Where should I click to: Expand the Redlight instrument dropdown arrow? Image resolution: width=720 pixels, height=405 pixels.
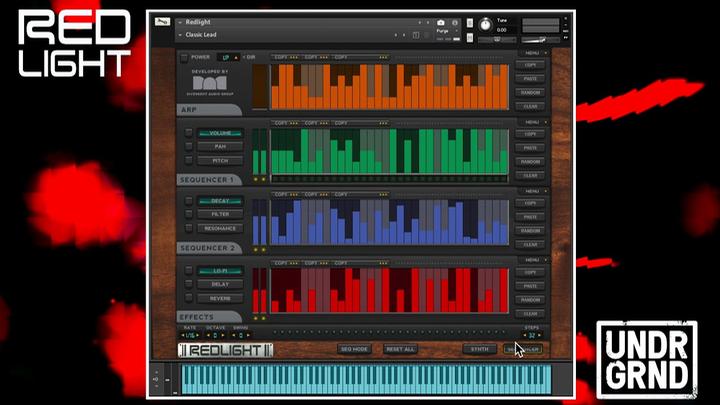click(180, 22)
